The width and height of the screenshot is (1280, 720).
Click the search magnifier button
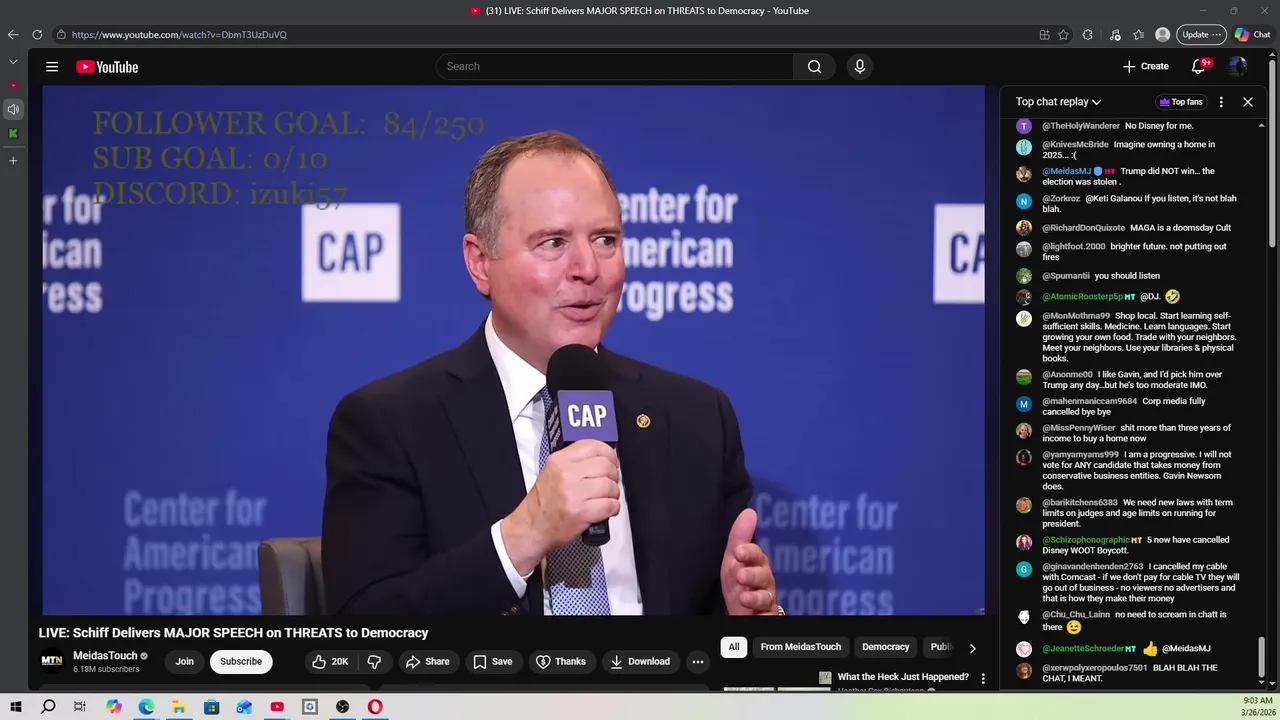click(814, 66)
